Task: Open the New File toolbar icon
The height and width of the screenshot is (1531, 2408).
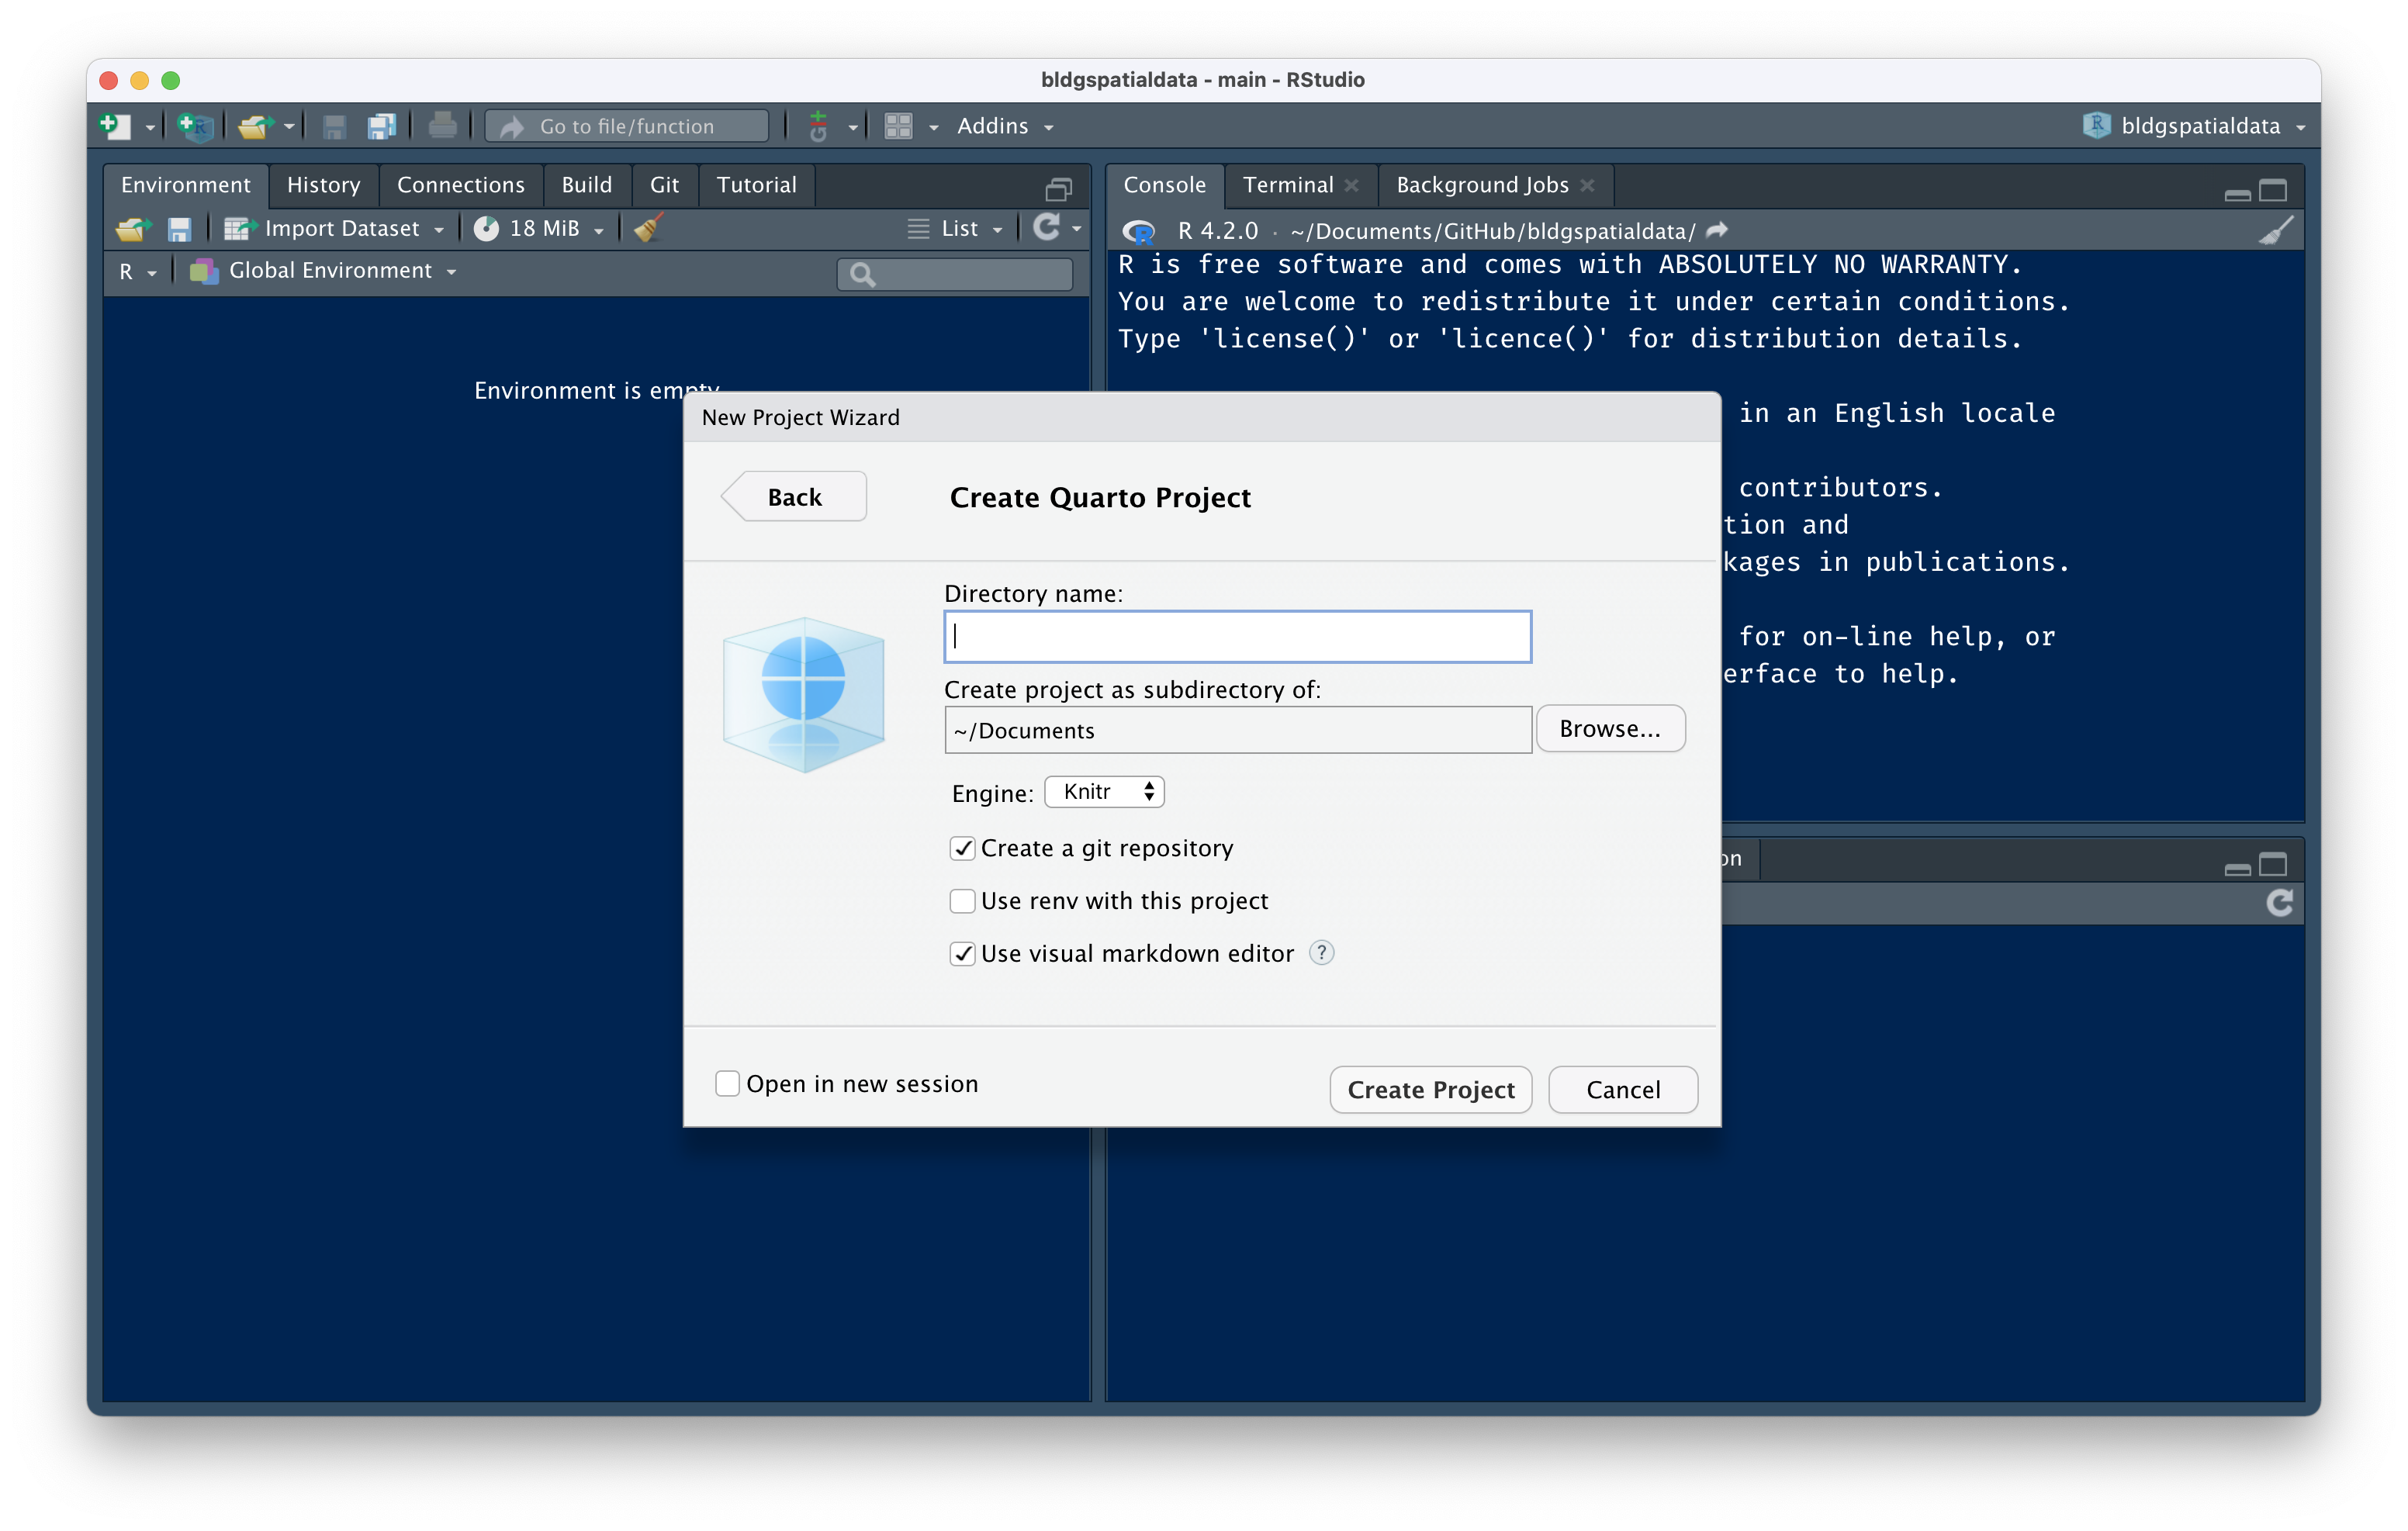Action: click(114, 125)
